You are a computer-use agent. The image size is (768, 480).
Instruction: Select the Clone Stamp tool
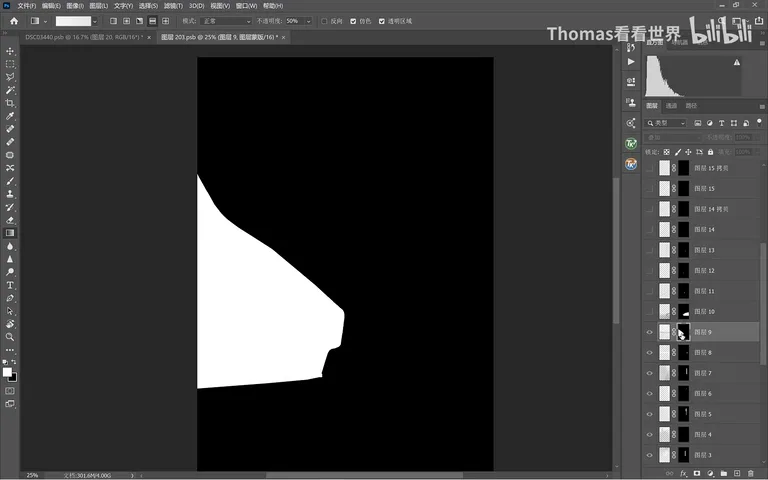(10, 194)
